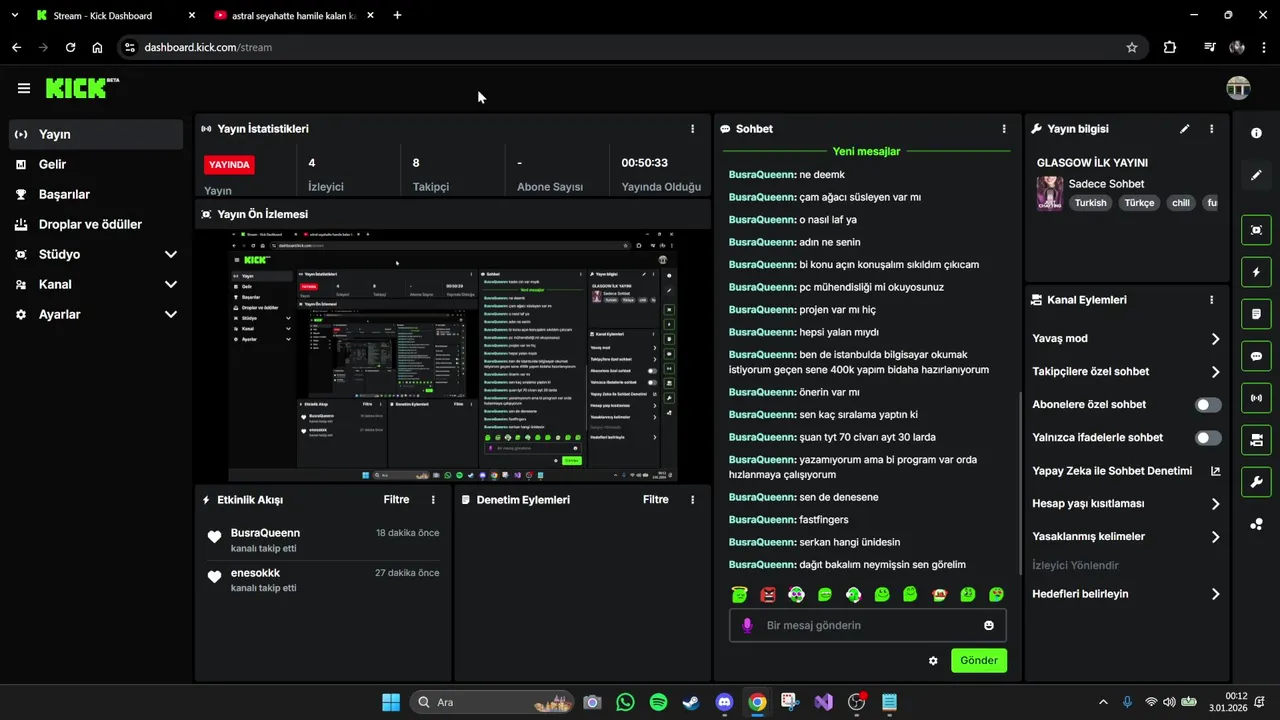Toggle the document icon in the right sidebar

pos(1256,314)
